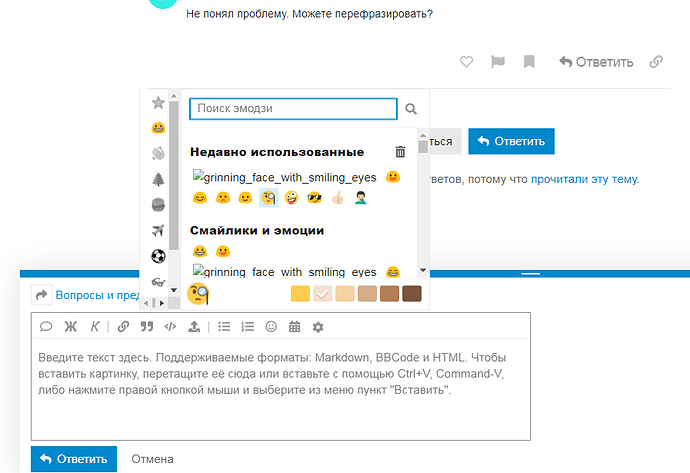Image resolution: width=690 pixels, height=473 pixels.
Task: Click the 'Поиск эмодзи' search field
Action: (x=293, y=109)
